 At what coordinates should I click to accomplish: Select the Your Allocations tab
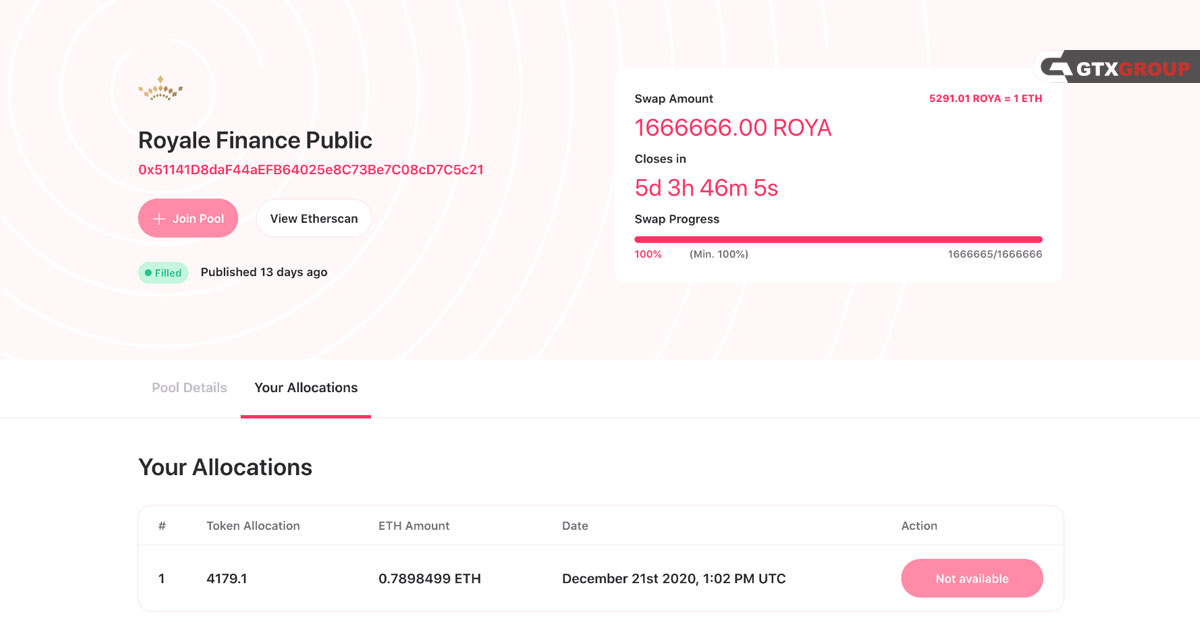tap(306, 388)
